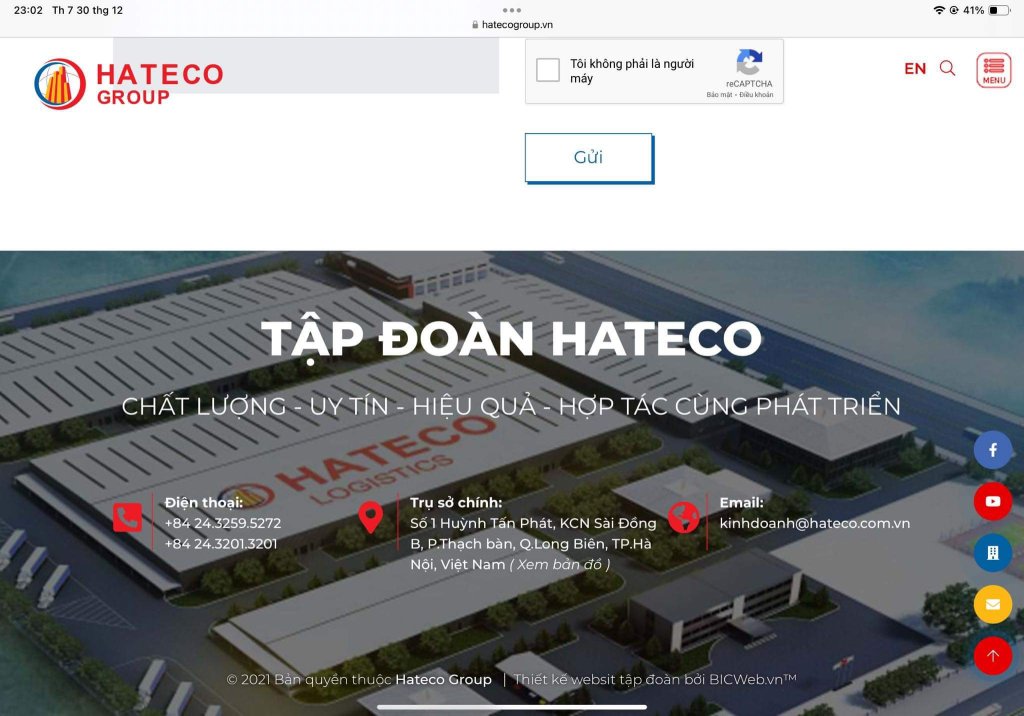
Task: Click the red map pin icon
Action: click(370, 517)
